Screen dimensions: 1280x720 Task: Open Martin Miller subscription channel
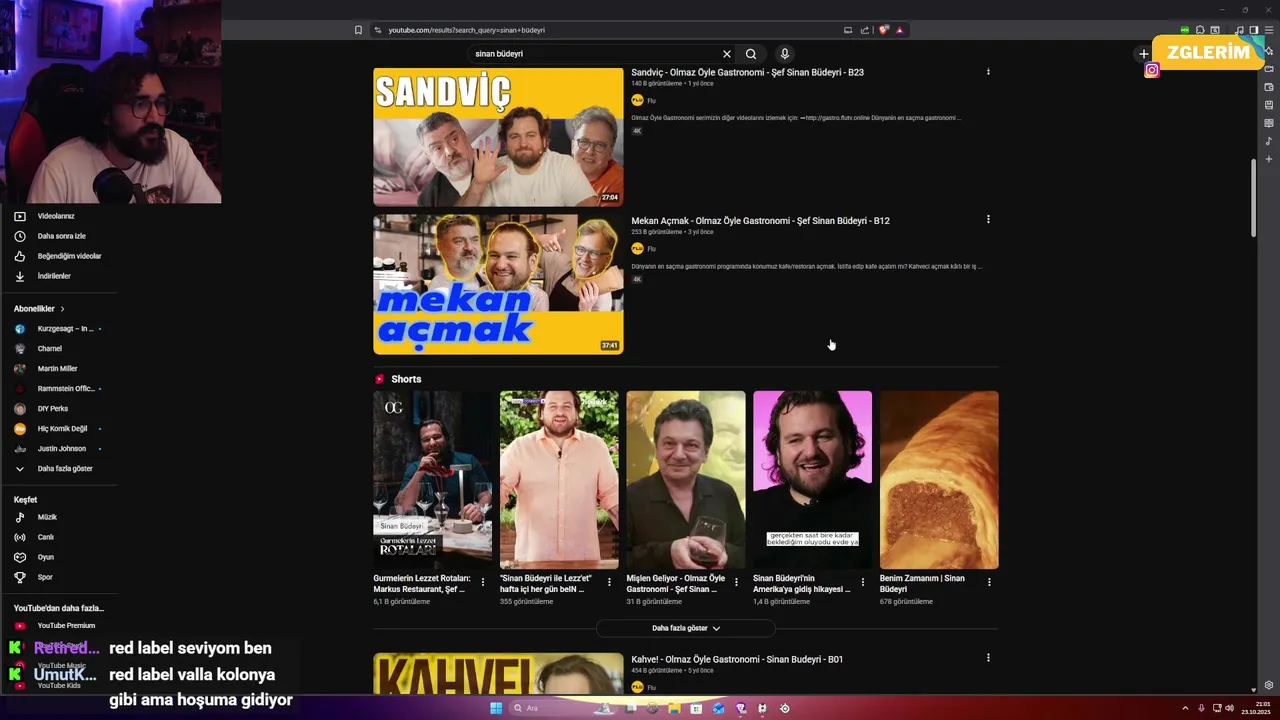[x=58, y=369]
